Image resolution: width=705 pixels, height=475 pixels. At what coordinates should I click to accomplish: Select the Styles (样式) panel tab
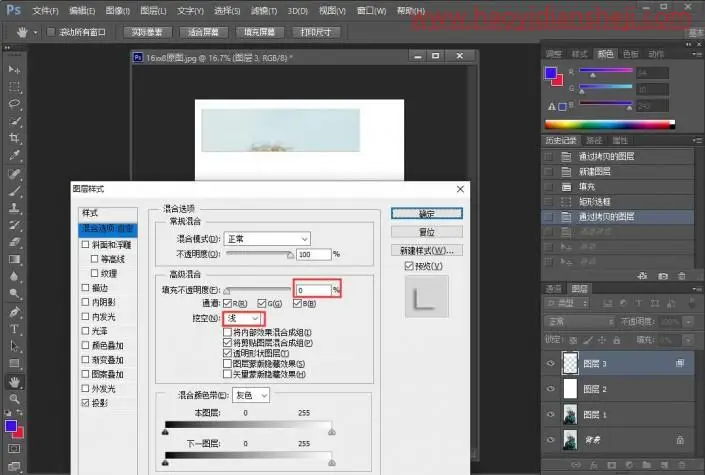(580, 54)
